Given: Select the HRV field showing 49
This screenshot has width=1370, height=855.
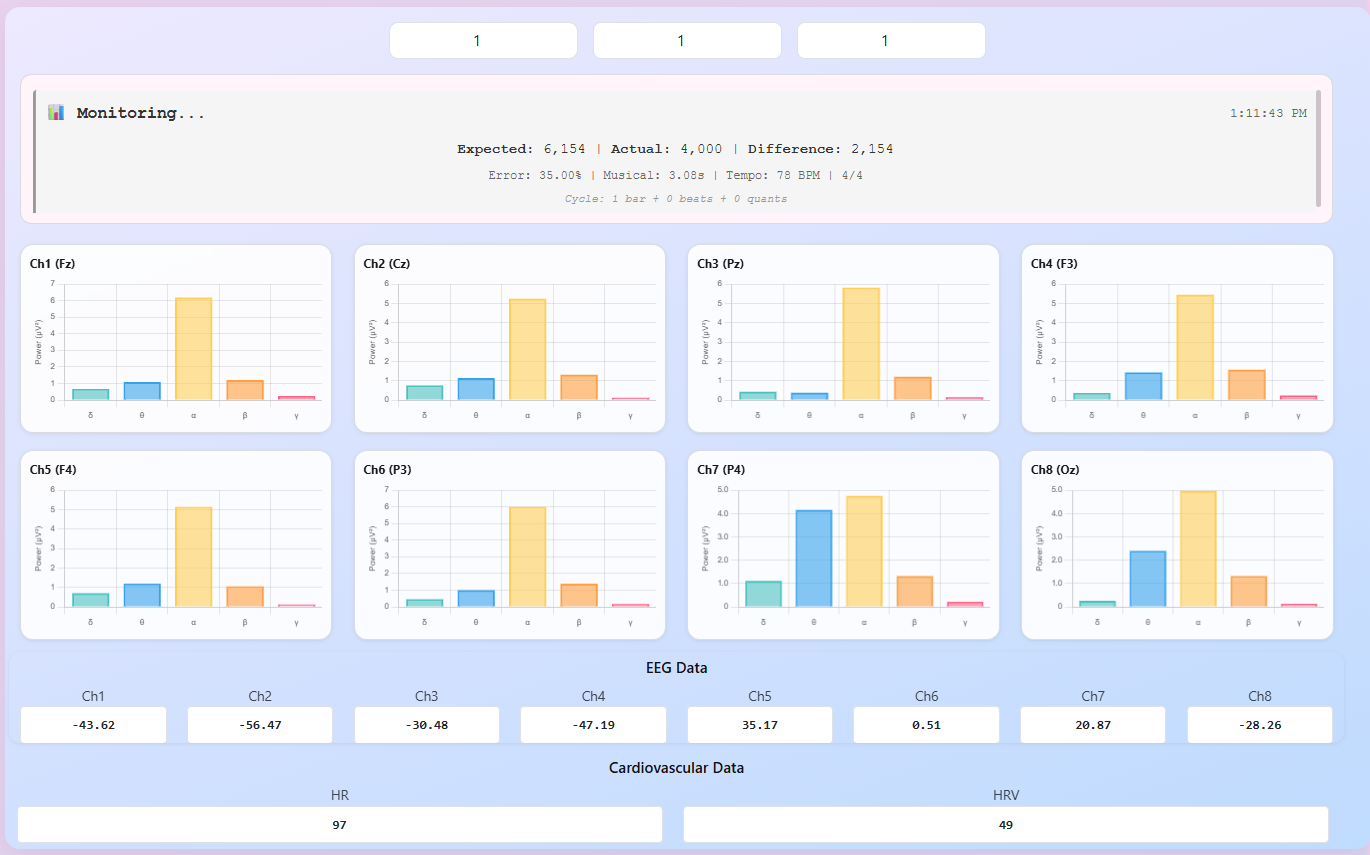Looking at the screenshot, I should 1006,824.
